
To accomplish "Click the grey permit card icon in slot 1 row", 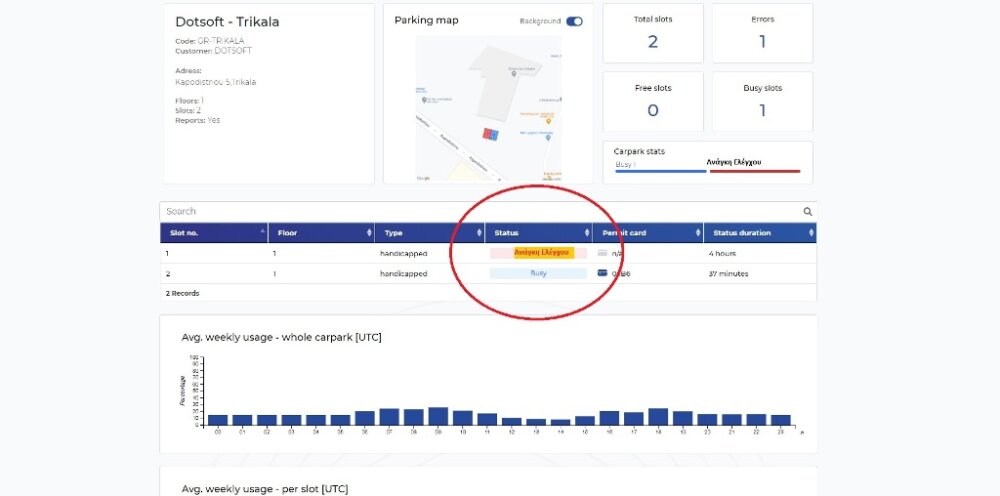I will [x=602, y=254].
